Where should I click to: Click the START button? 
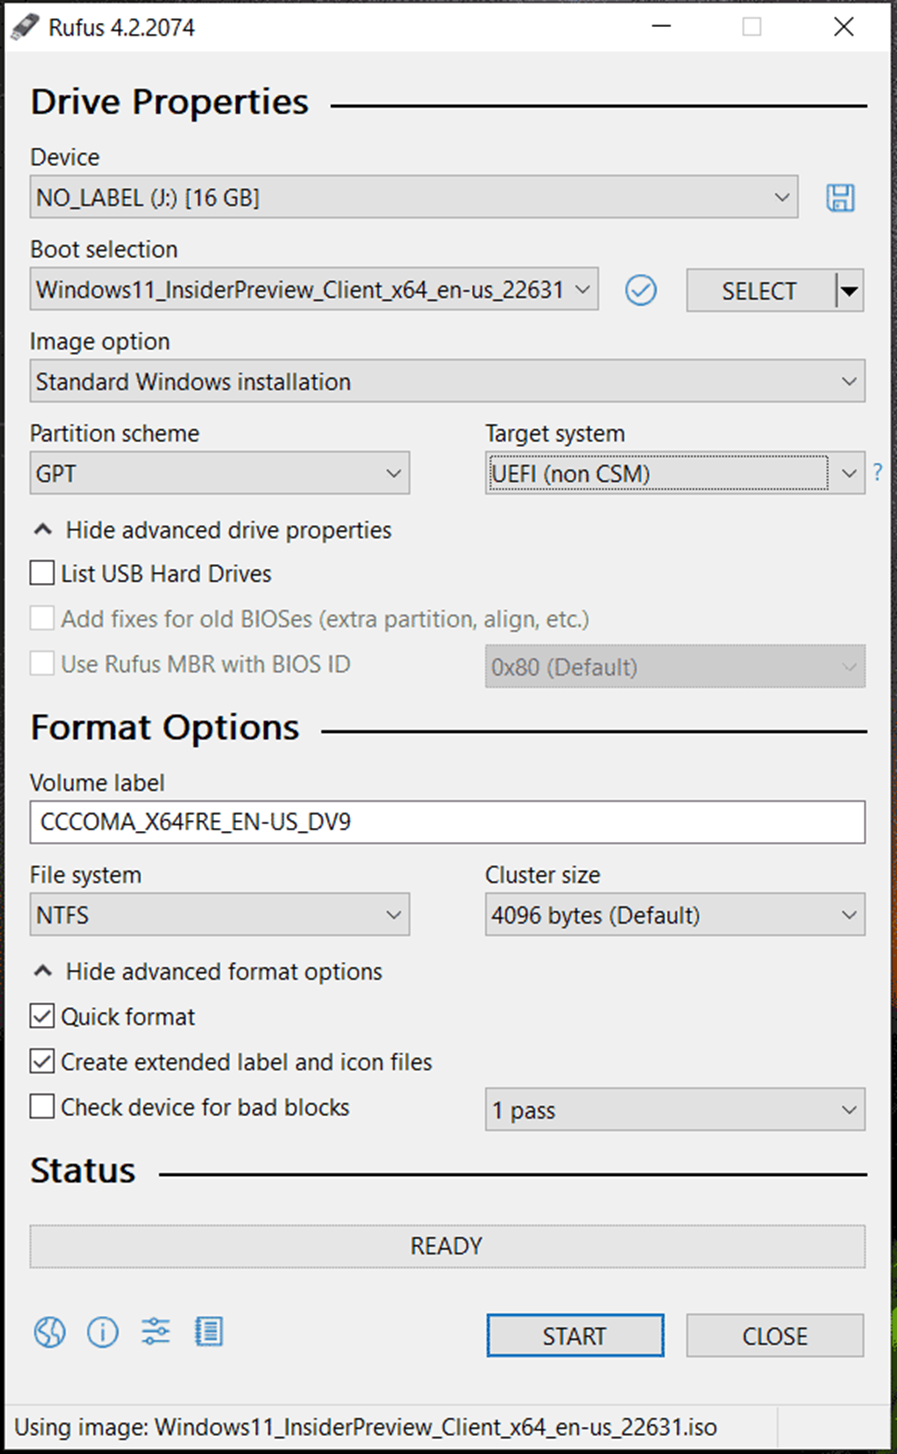pos(575,1336)
